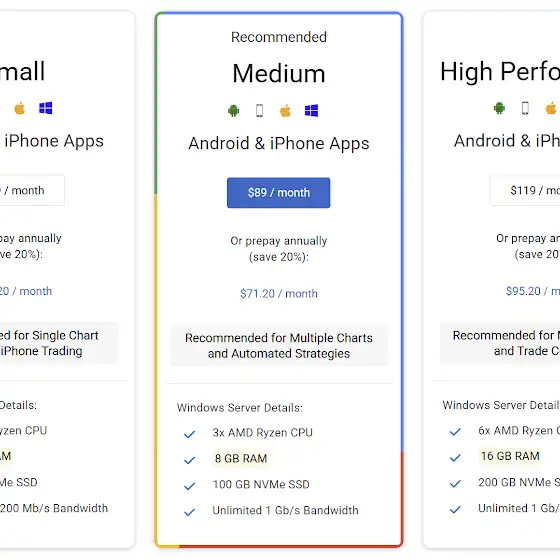
Task: Click the phone icon in High Performance plan
Action: 525,108
